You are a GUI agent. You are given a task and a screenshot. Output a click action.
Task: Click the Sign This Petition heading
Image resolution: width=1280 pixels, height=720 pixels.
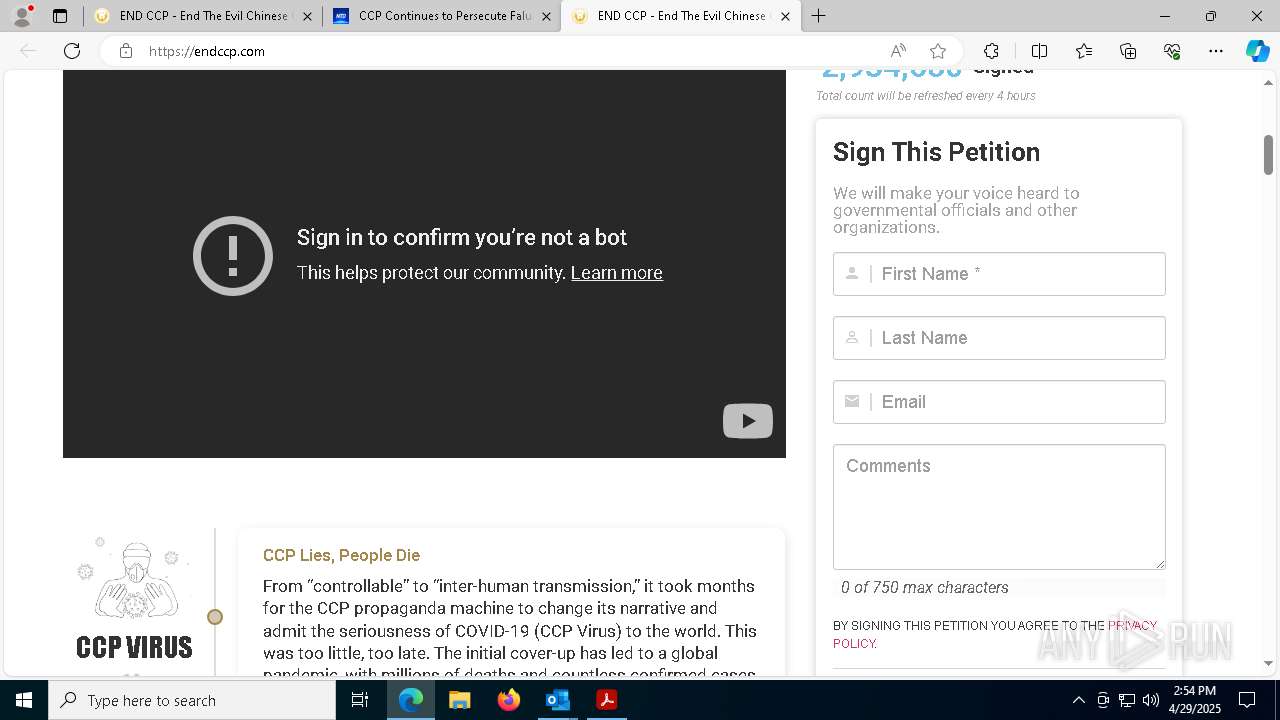(x=936, y=152)
